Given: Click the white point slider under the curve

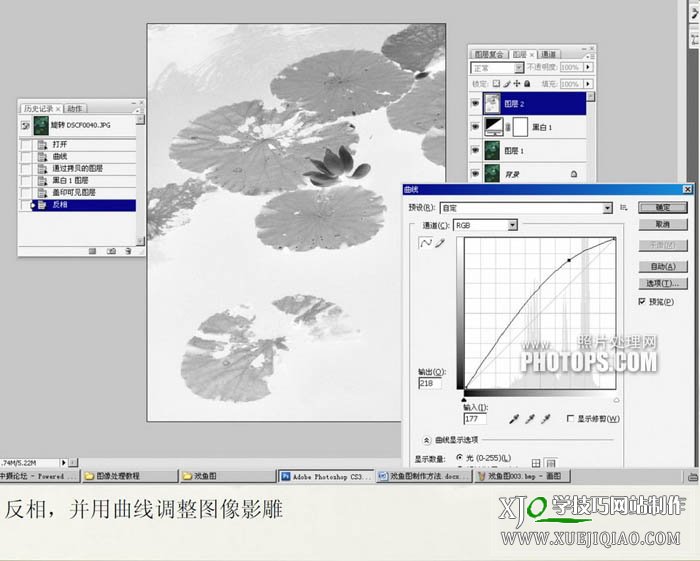Looking at the screenshot, I should click(x=617, y=400).
